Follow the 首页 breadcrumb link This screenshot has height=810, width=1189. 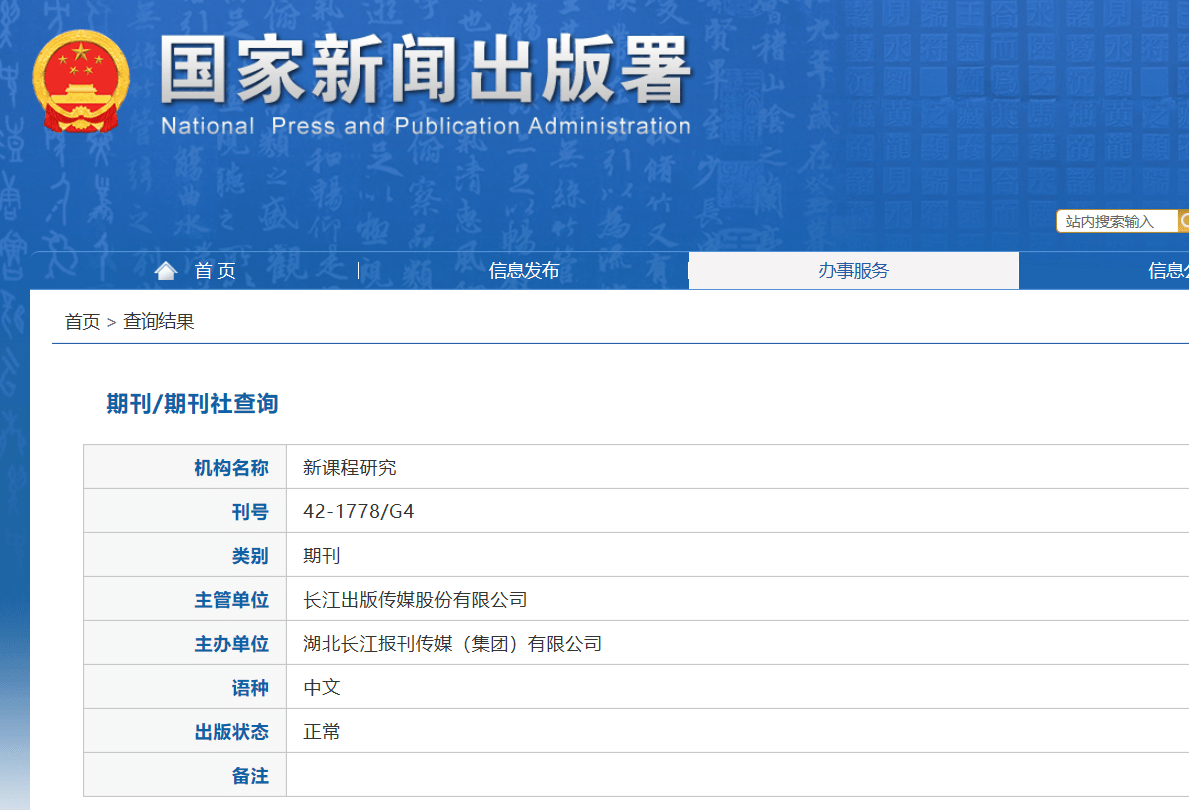pyautogui.click(x=82, y=322)
